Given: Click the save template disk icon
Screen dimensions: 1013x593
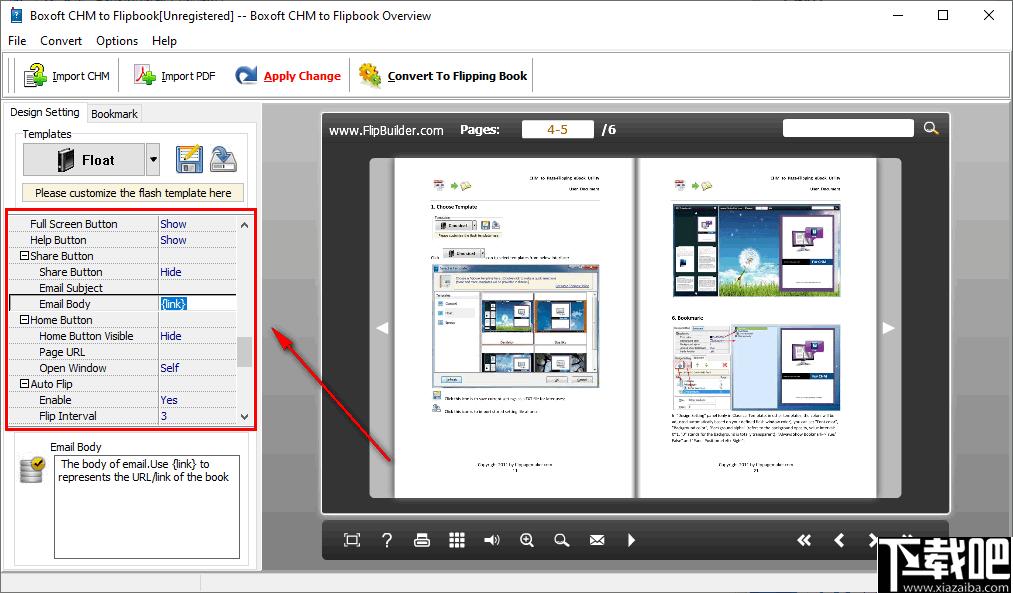Looking at the screenshot, I should click(x=189, y=159).
